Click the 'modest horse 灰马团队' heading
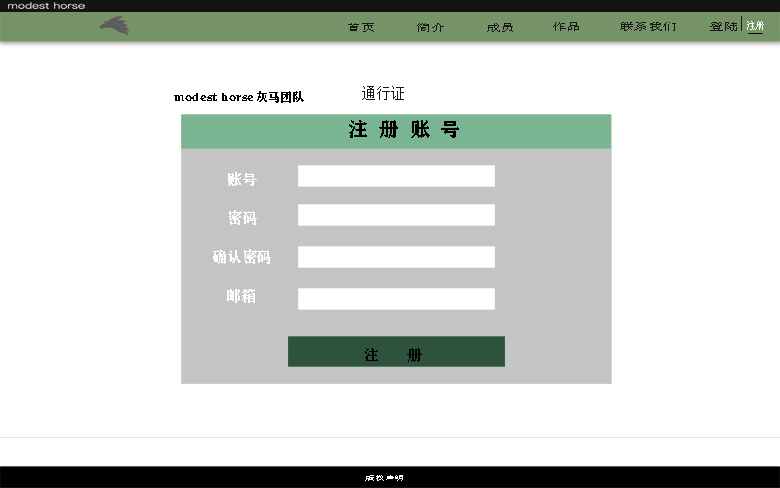This screenshot has width=780, height=488. [238, 97]
